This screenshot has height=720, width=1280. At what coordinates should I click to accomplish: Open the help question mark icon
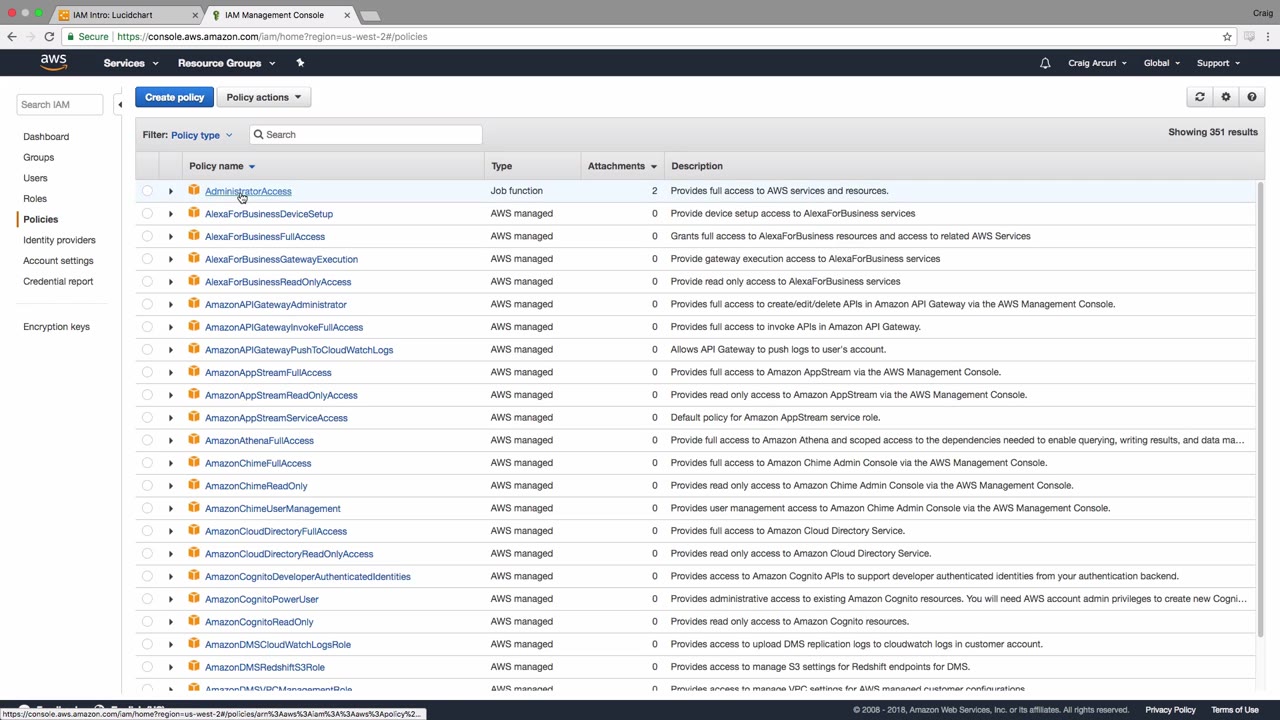(1252, 97)
